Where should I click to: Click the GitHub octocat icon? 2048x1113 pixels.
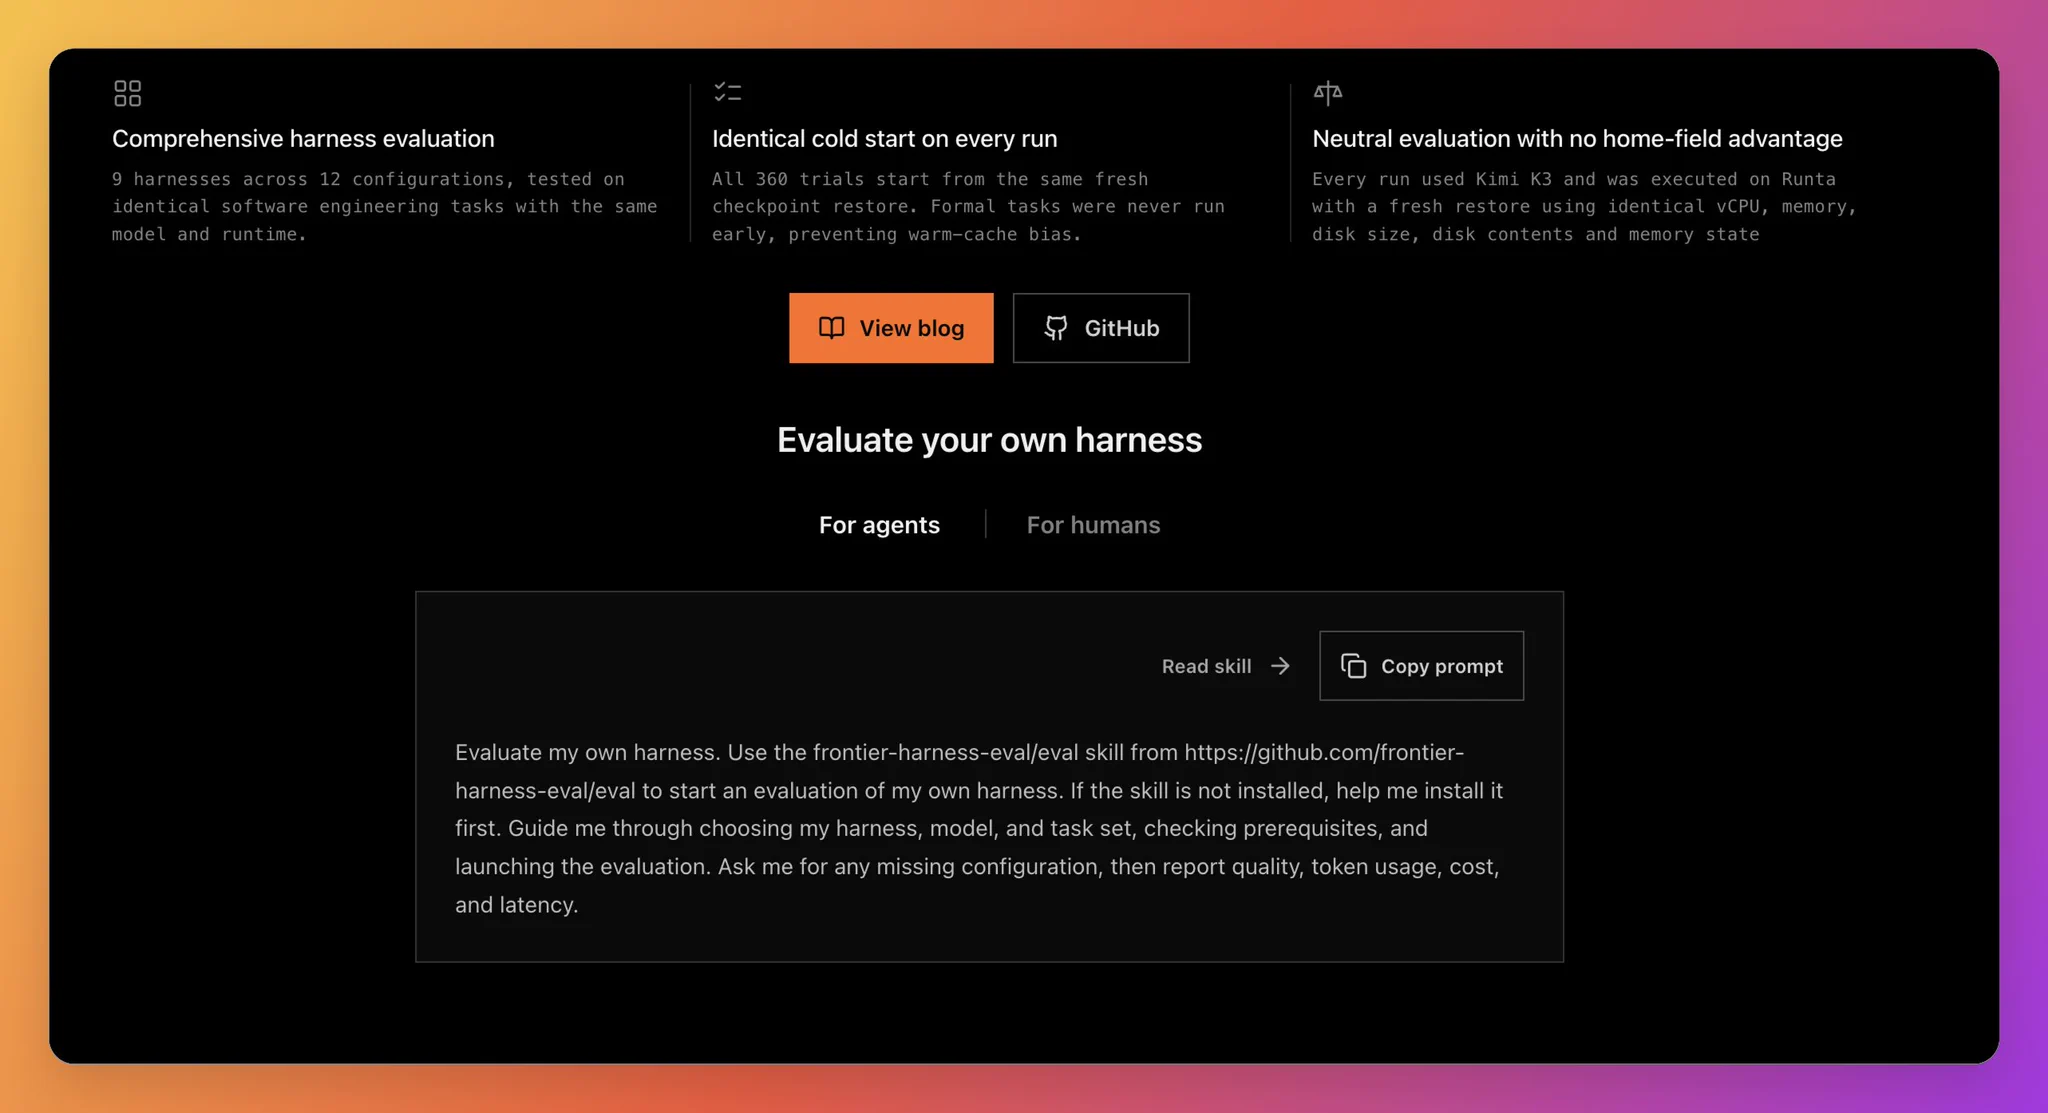1056,328
